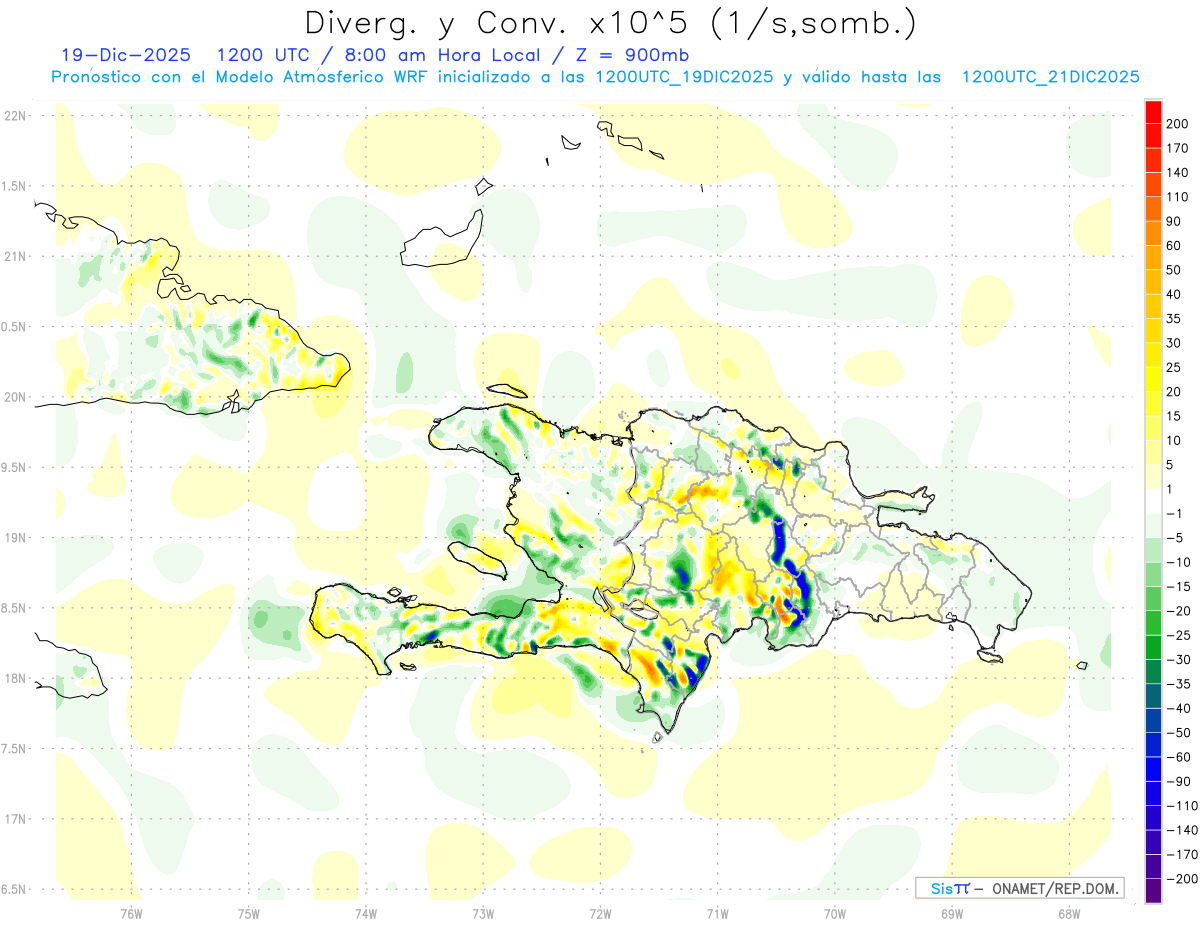Click the '75W' longitude label
The width and height of the screenshot is (1200, 927).
click(248, 913)
